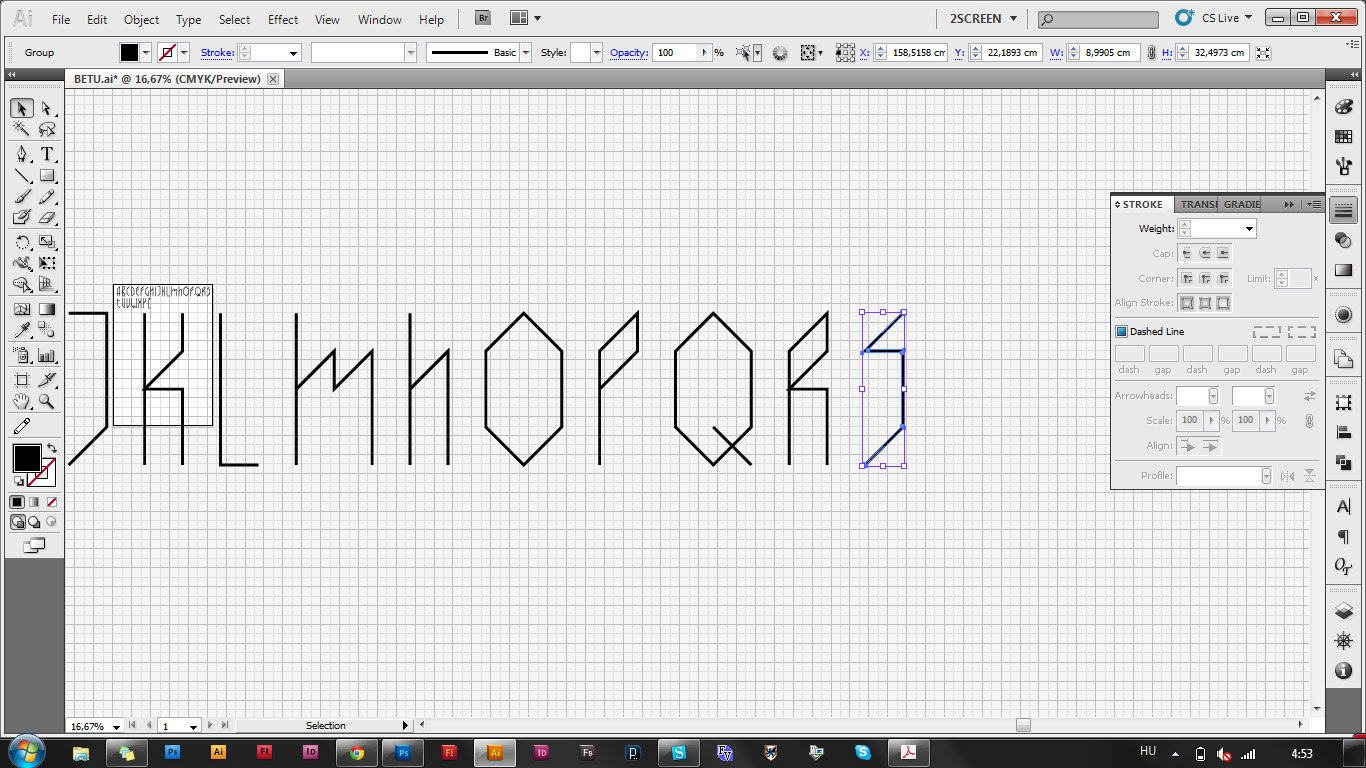Screen dimensions: 1366x768
Task: Enable the Dashed Line checkbox
Action: tap(1121, 331)
